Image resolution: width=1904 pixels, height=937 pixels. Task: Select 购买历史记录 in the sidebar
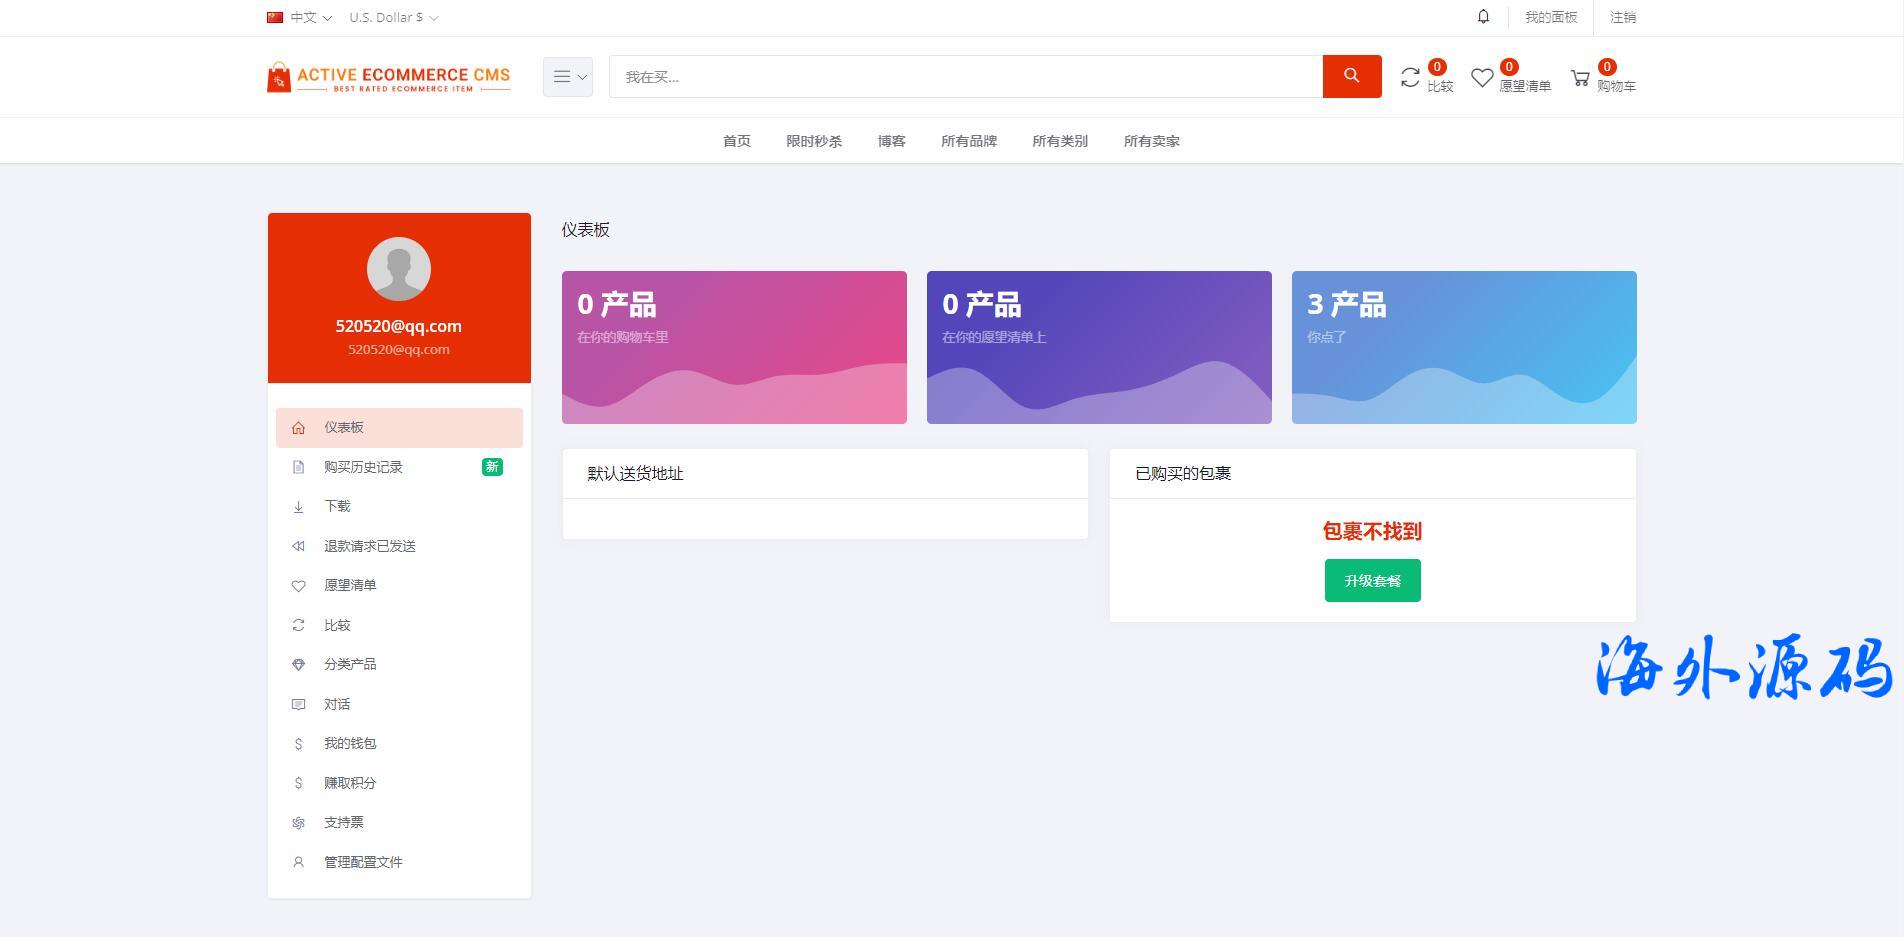pos(363,467)
